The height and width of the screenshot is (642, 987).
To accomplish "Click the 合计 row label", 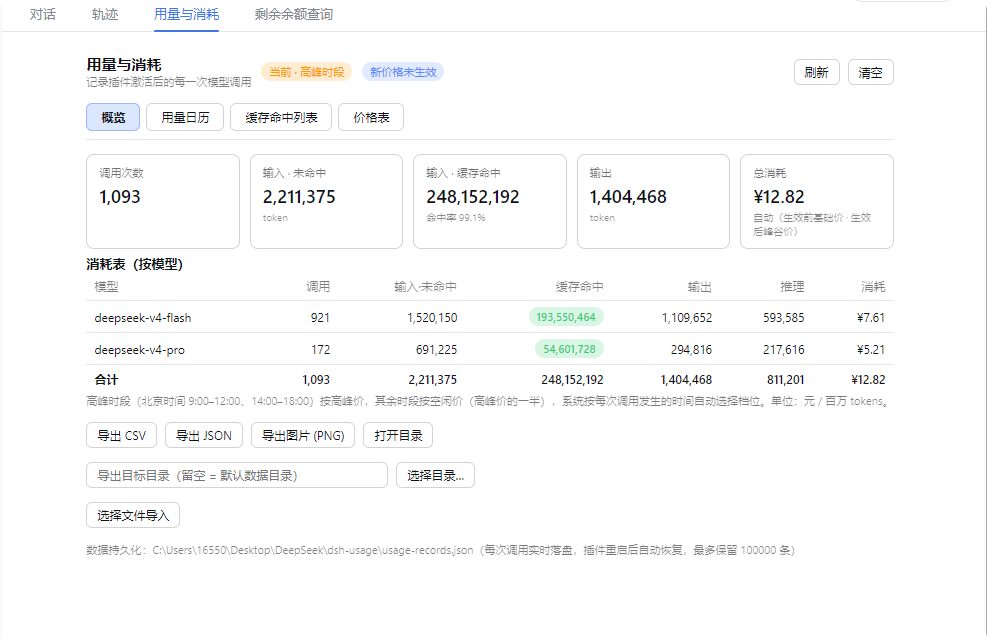I will pos(106,380).
